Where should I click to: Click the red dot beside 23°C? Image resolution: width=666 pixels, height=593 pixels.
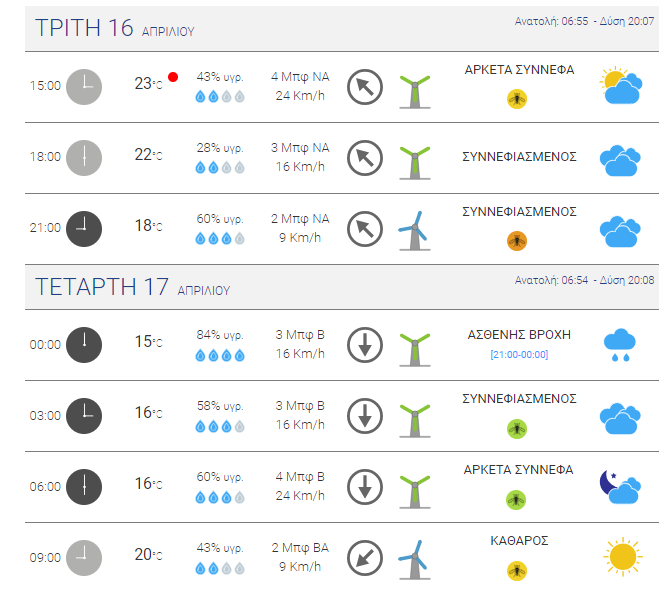173,77
